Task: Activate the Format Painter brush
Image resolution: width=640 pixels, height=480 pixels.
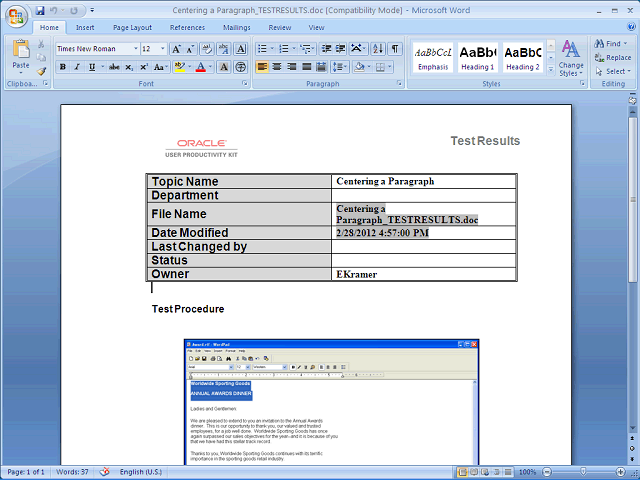Action: pos(41,71)
